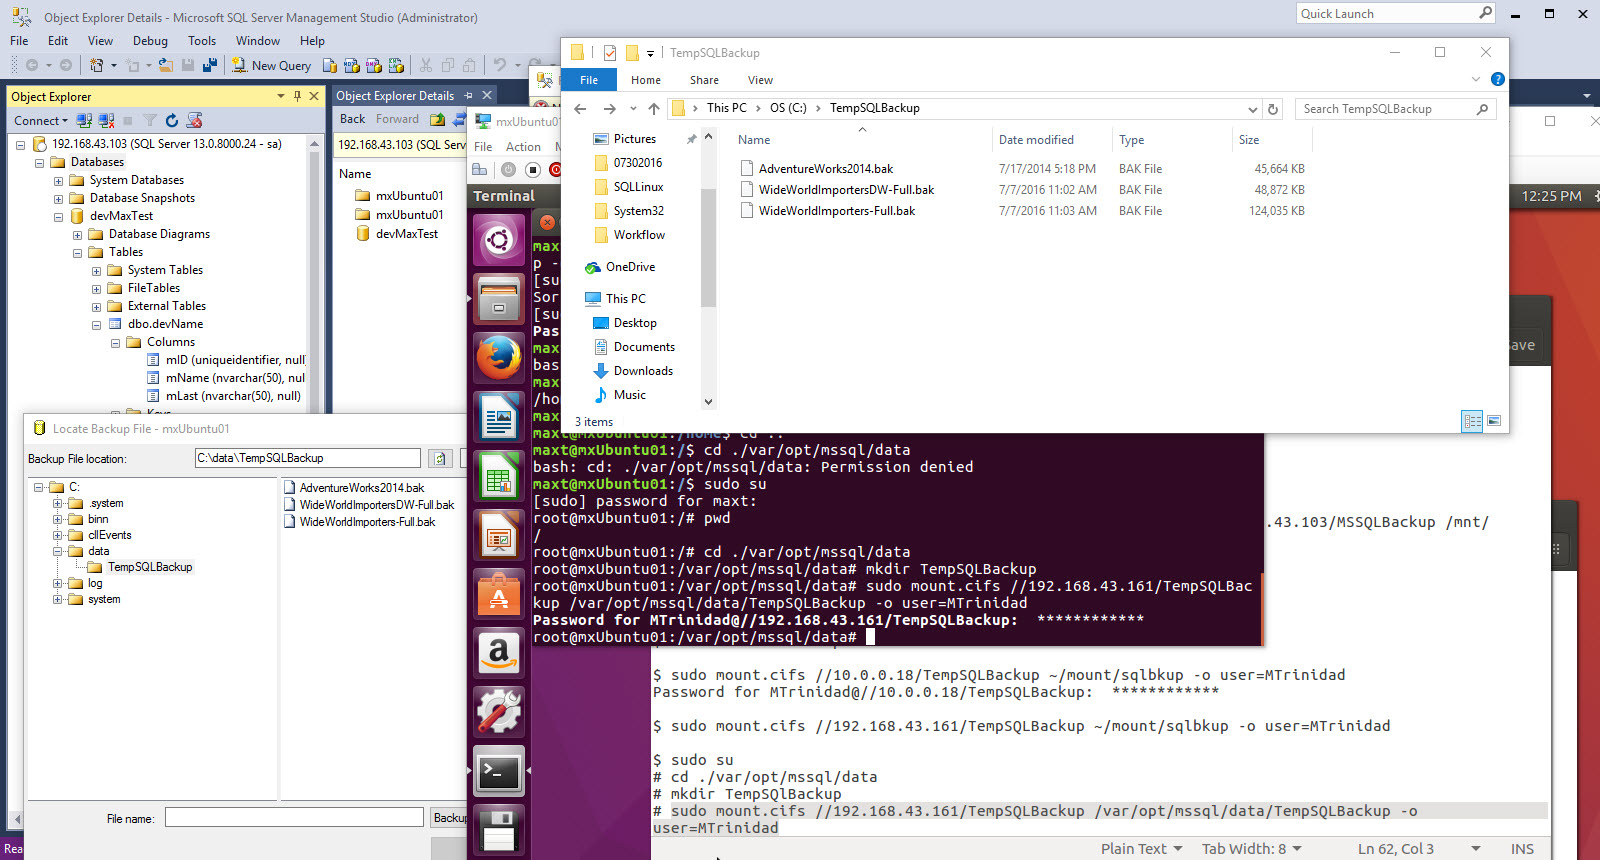
Task: Expand Database Diagrams node
Action: click(x=77, y=234)
